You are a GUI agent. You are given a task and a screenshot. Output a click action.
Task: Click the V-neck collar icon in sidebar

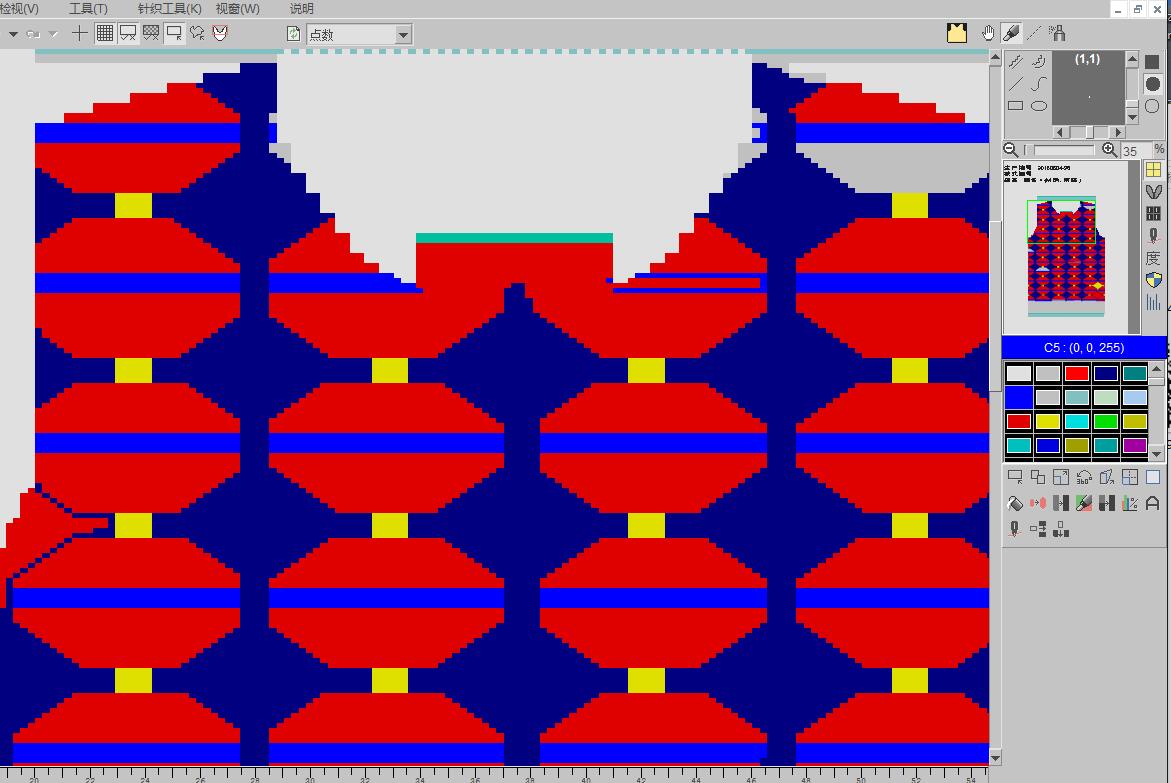click(1153, 191)
